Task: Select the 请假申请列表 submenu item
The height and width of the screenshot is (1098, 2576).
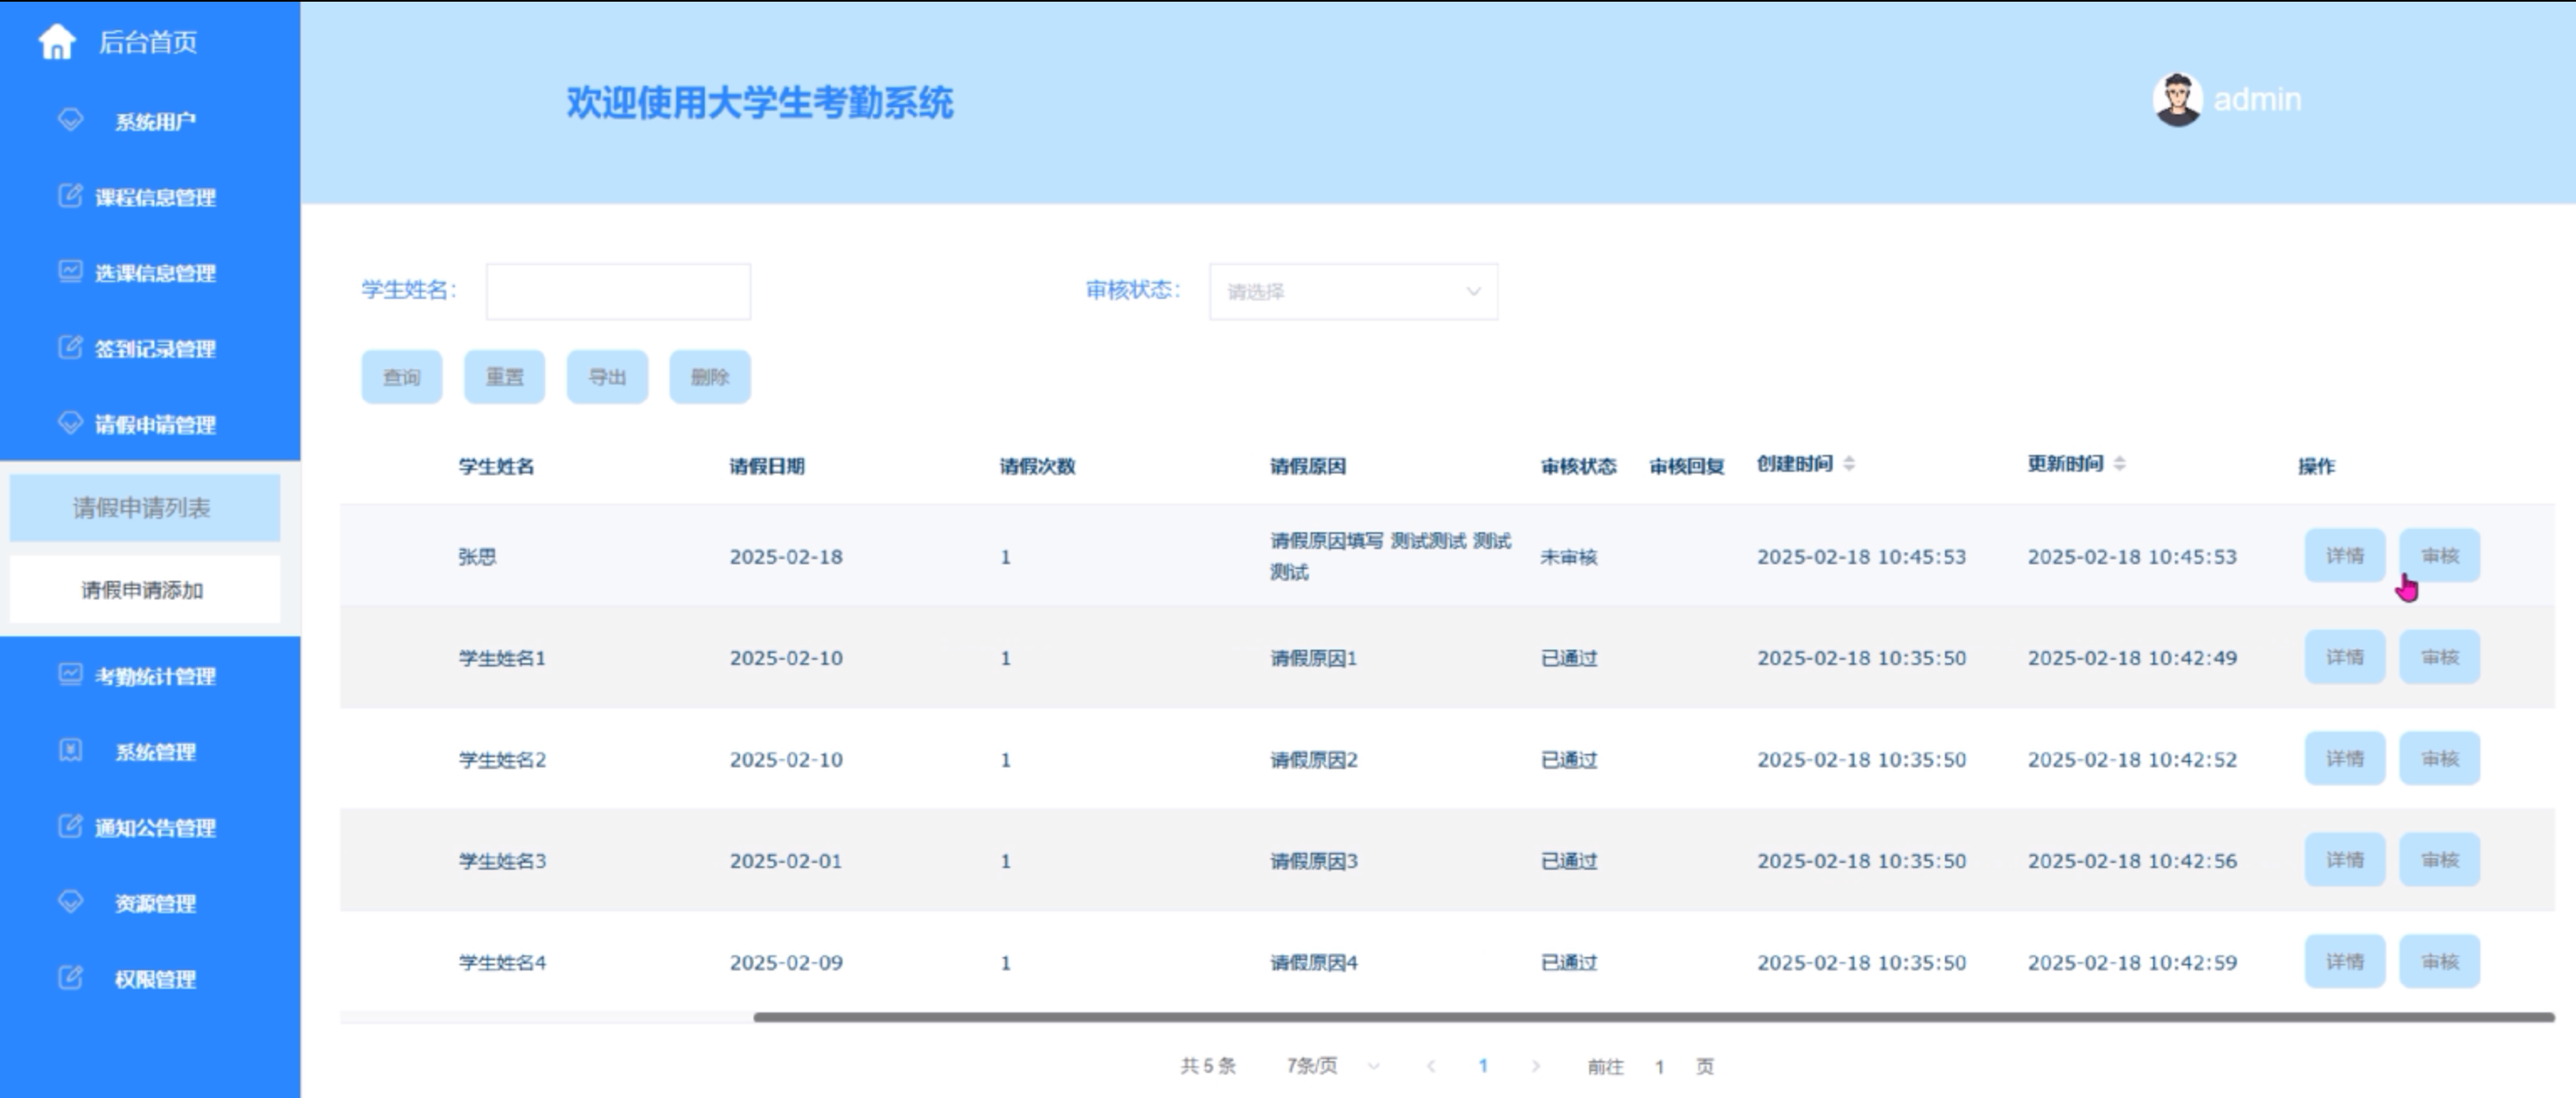Action: click(x=143, y=508)
